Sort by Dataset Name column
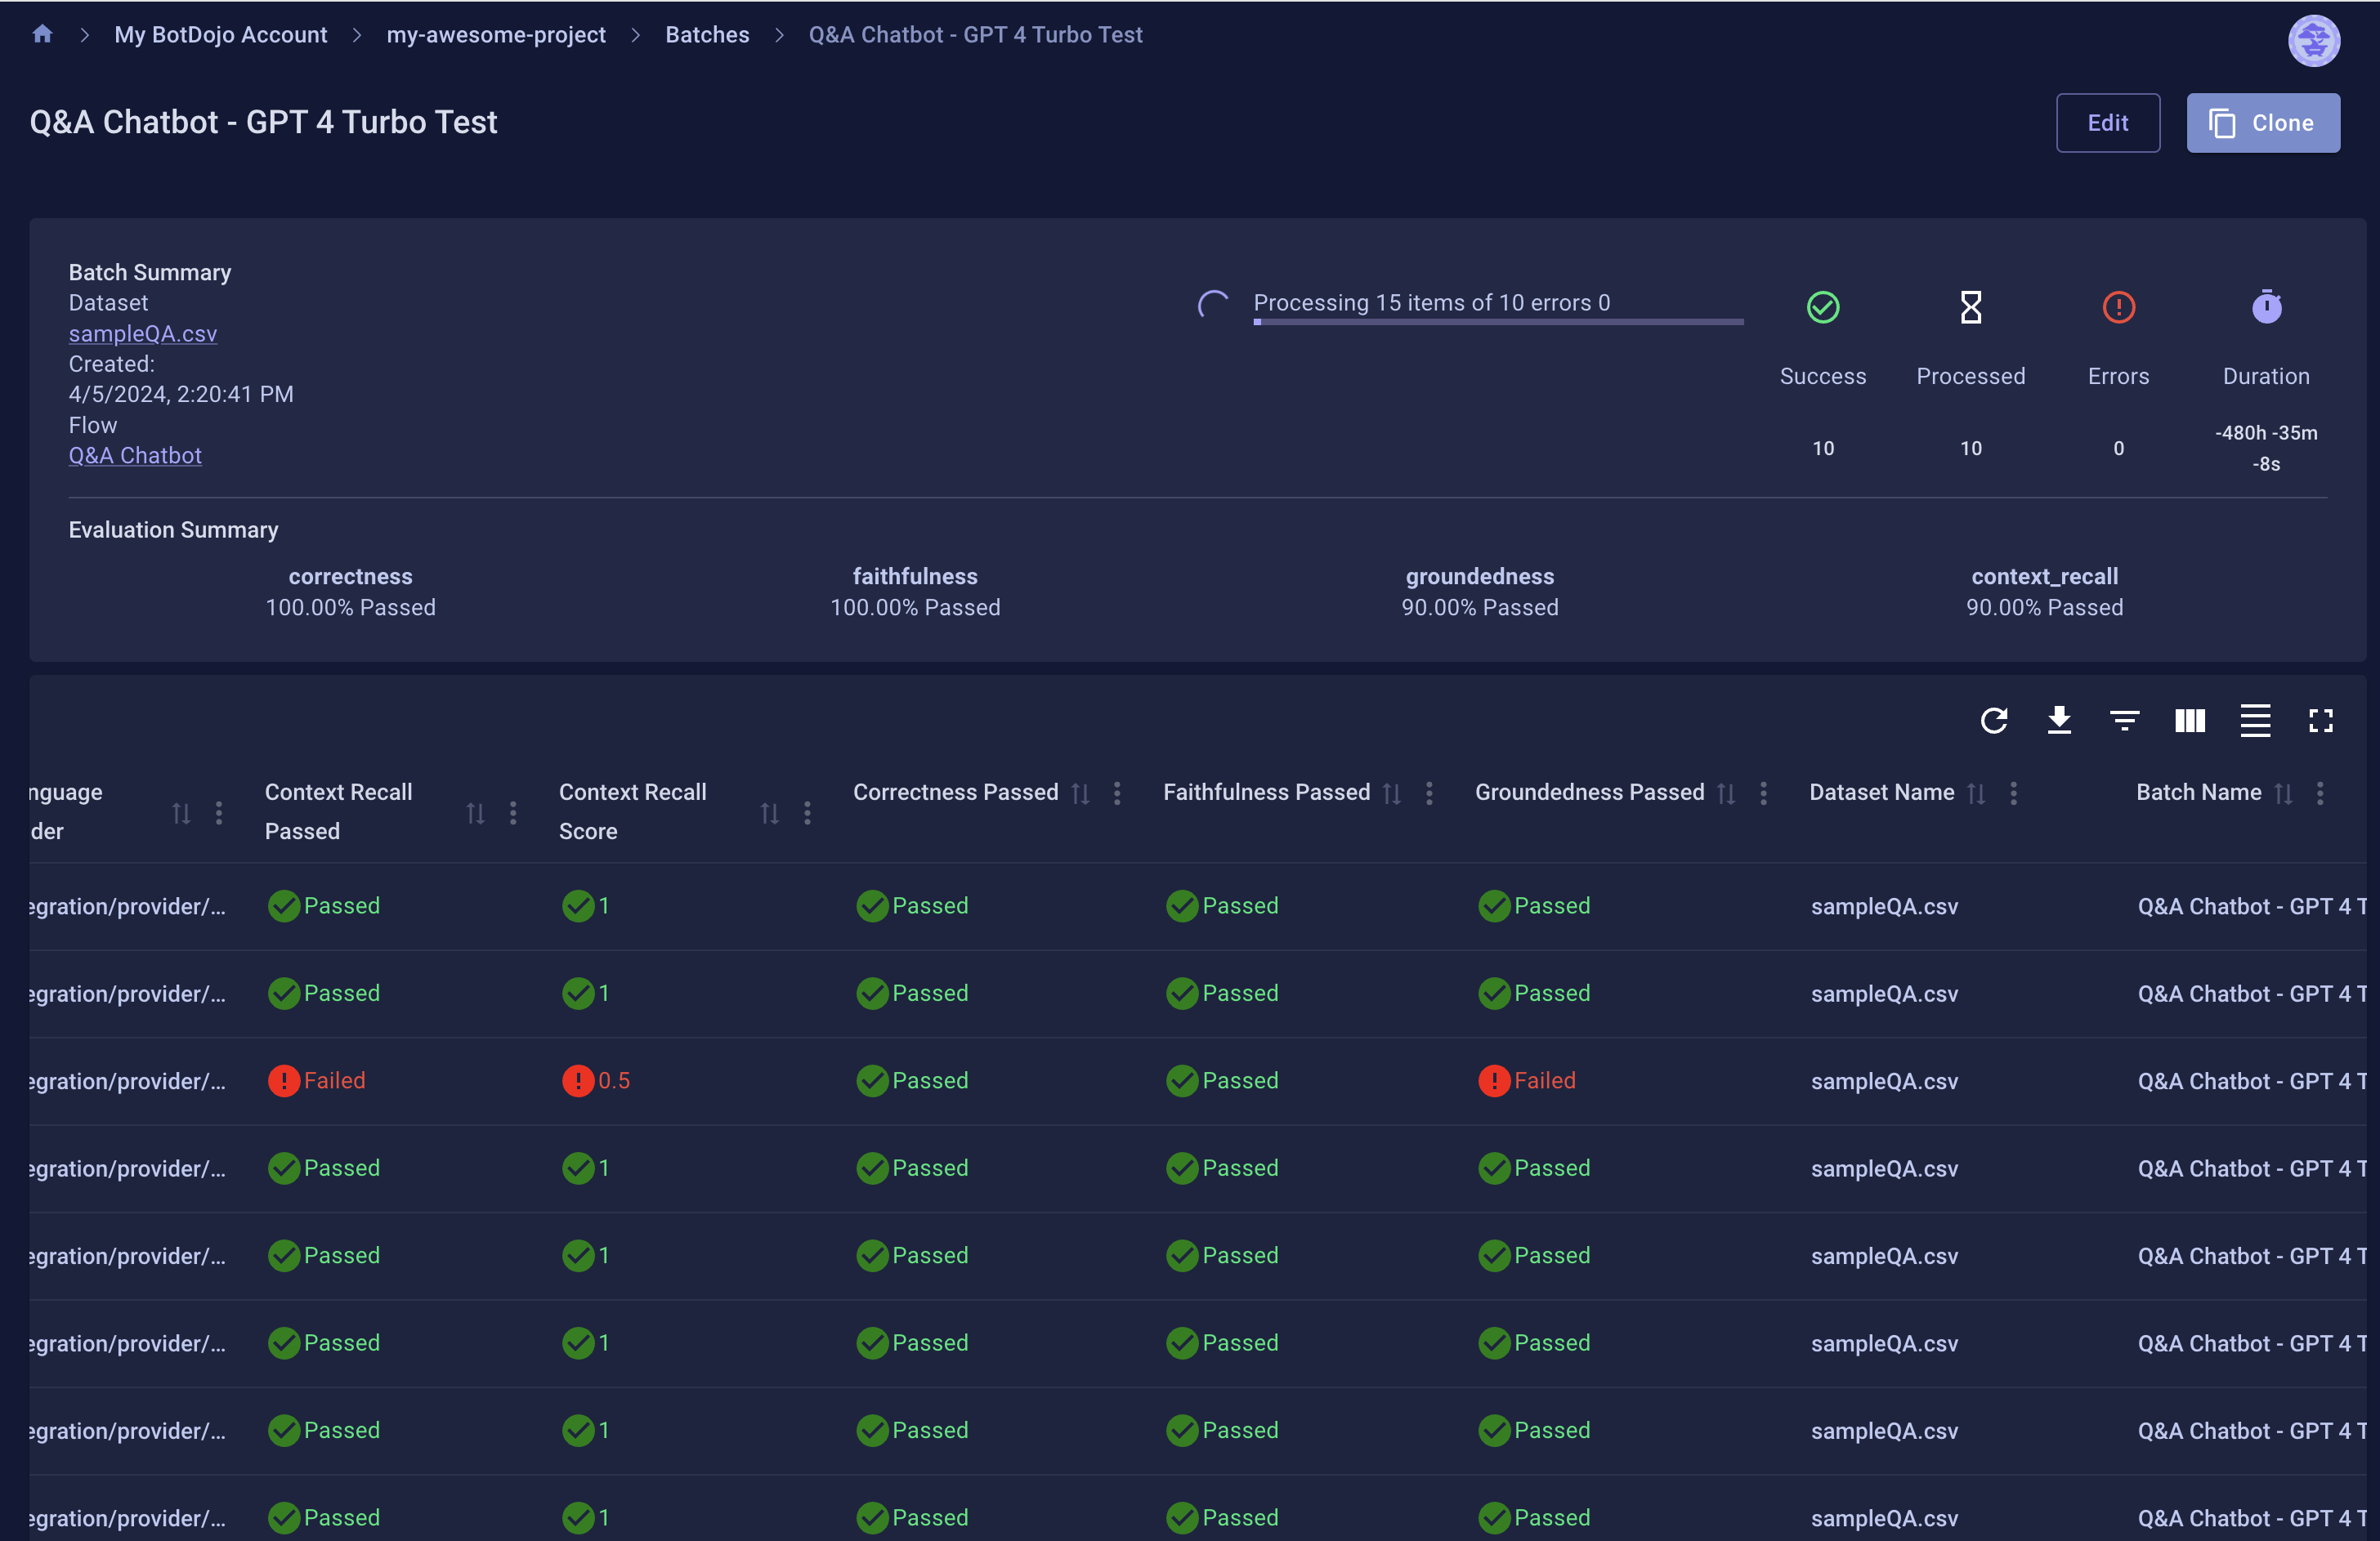The image size is (2380, 1541). tap(1977, 793)
